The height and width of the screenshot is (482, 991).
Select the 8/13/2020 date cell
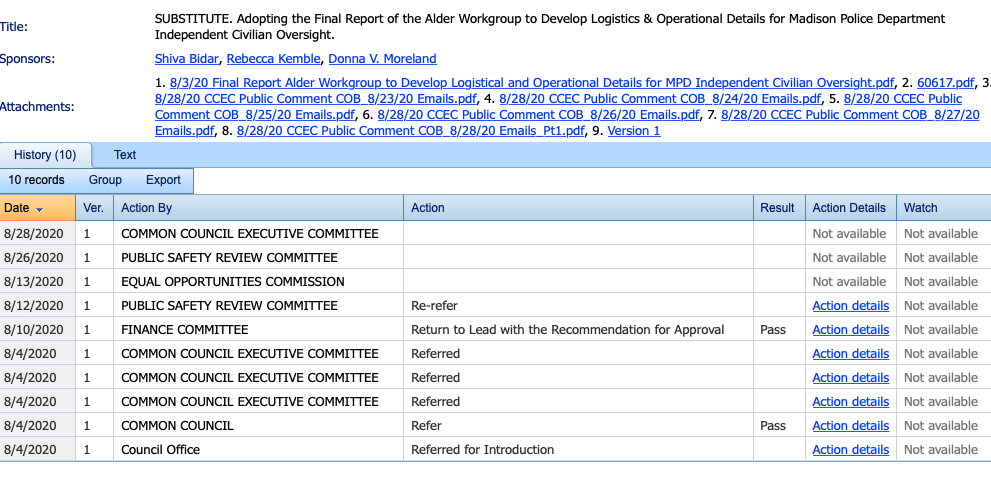coord(37,282)
